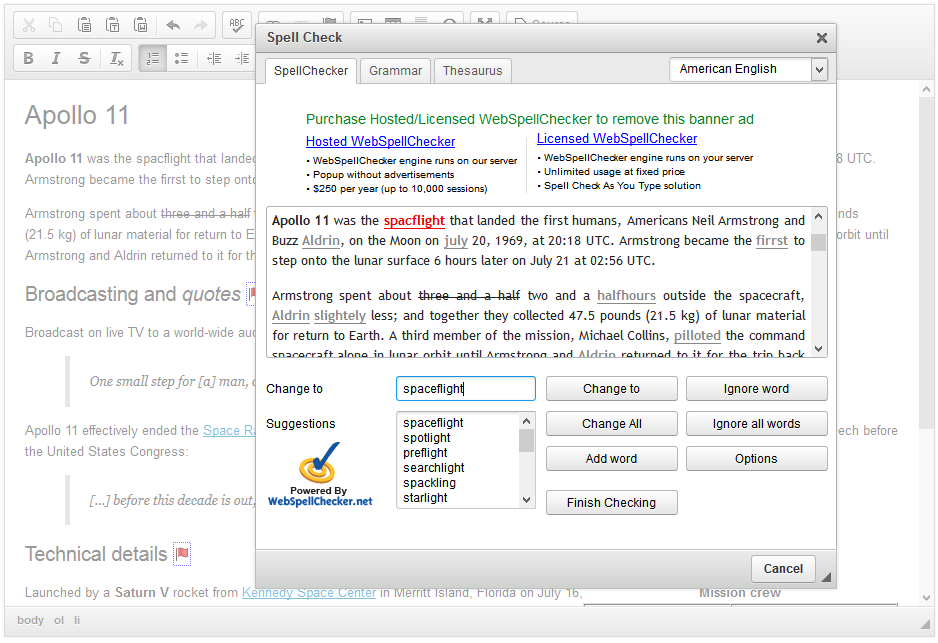Click the spell check ABC icon
Screen dimensions: 938x643
click(237, 25)
